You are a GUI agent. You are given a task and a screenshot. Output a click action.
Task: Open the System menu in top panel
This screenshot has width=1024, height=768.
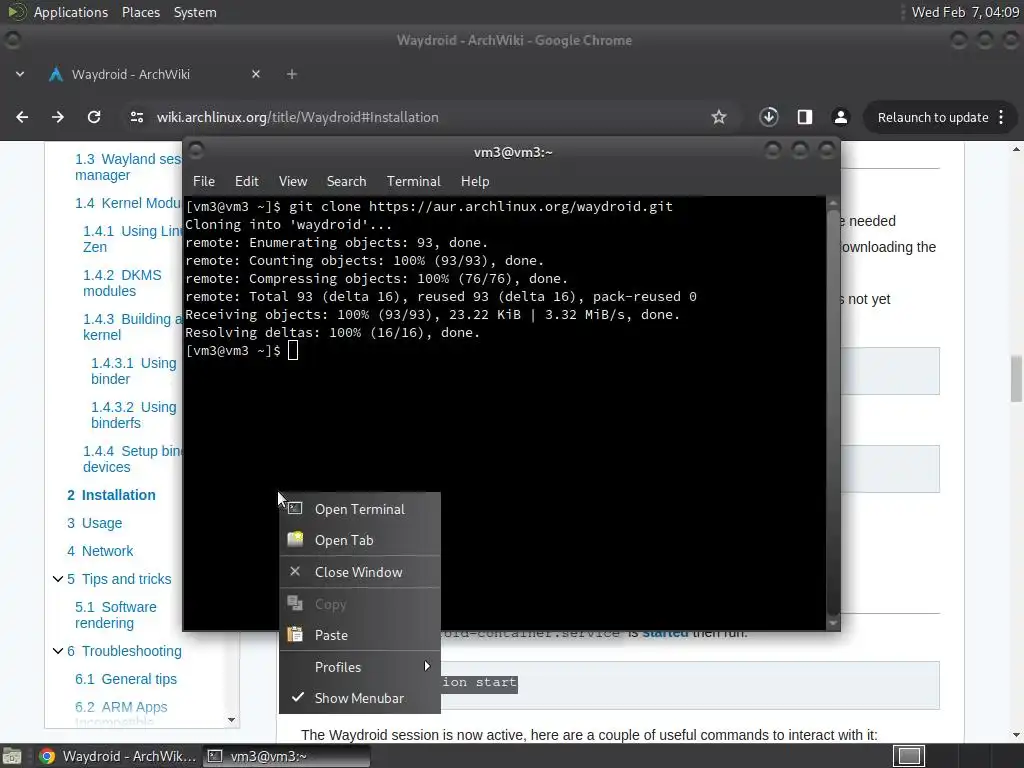click(195, 12)
